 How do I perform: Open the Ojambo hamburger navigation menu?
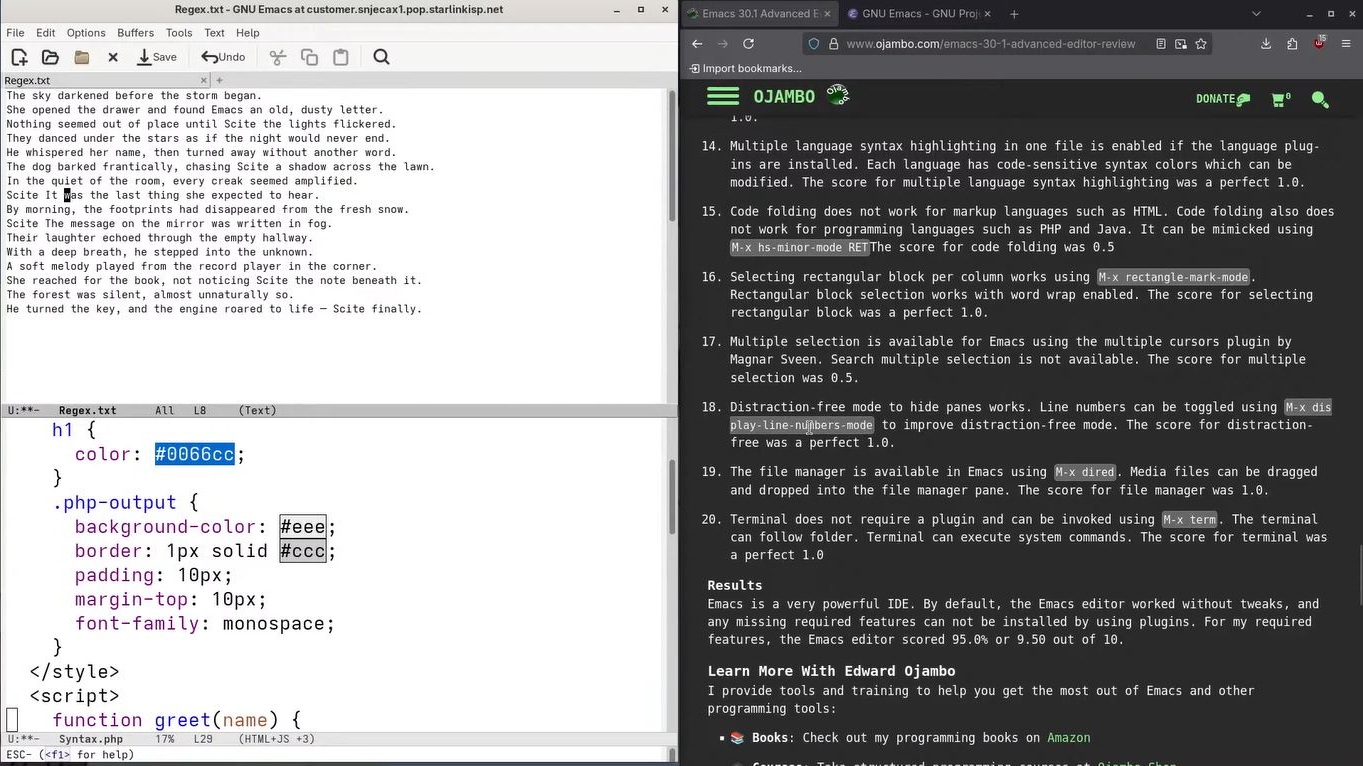pos(723,97)
